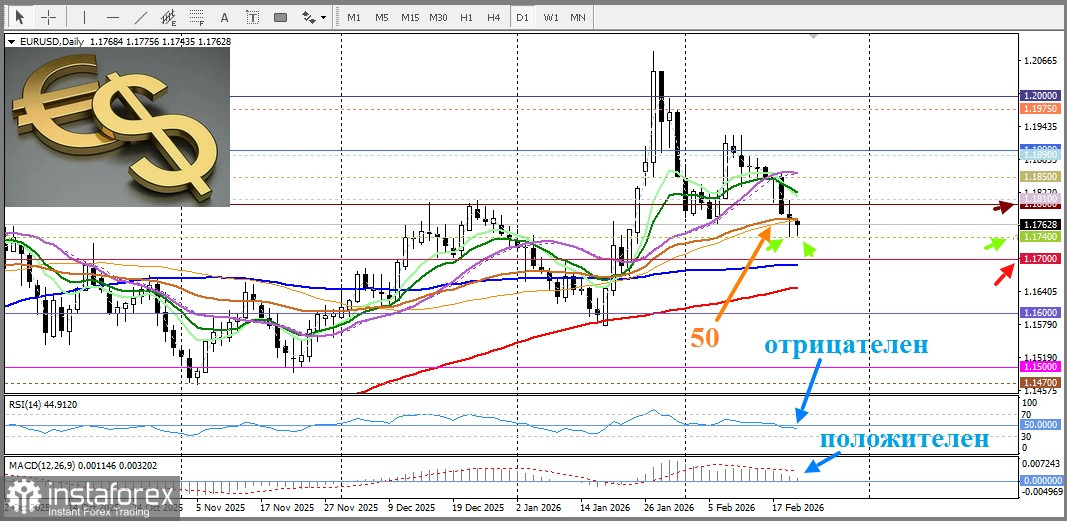Click the 1.20665 price scale value
1067x521 pixels.
click(1042, 61)
